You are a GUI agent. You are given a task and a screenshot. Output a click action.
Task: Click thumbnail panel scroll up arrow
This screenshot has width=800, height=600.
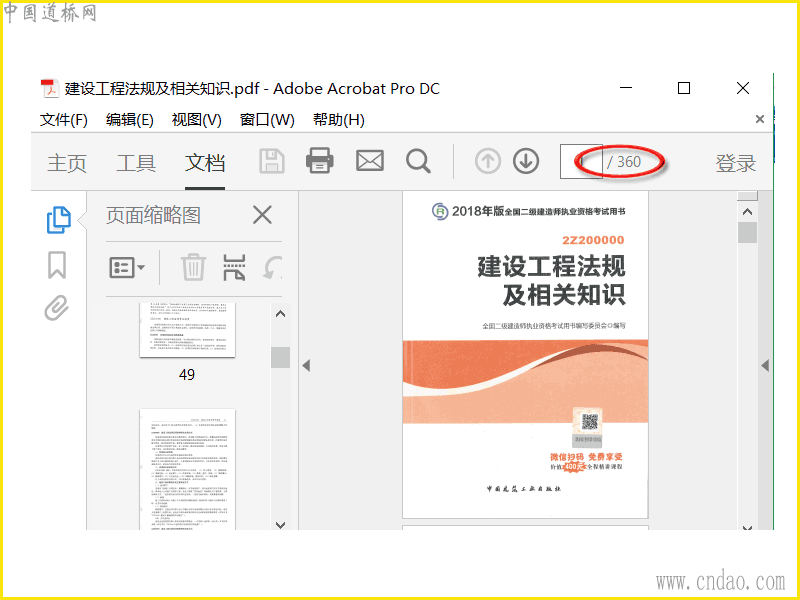(280, 314)
